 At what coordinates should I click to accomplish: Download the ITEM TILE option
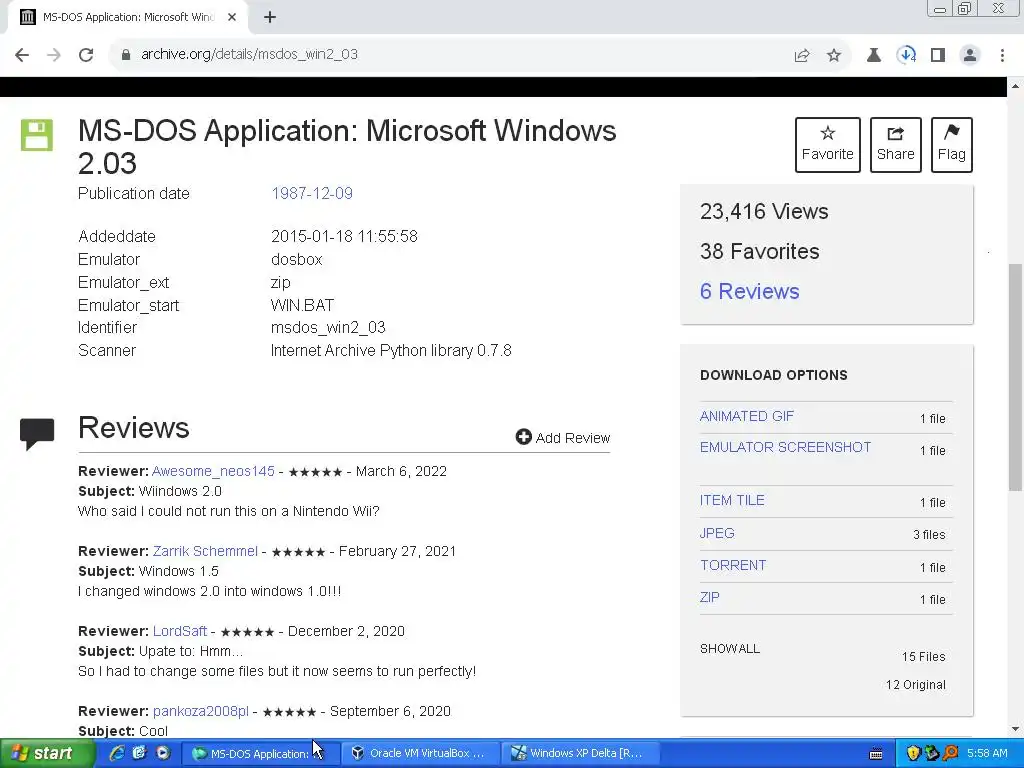(732, 500)
